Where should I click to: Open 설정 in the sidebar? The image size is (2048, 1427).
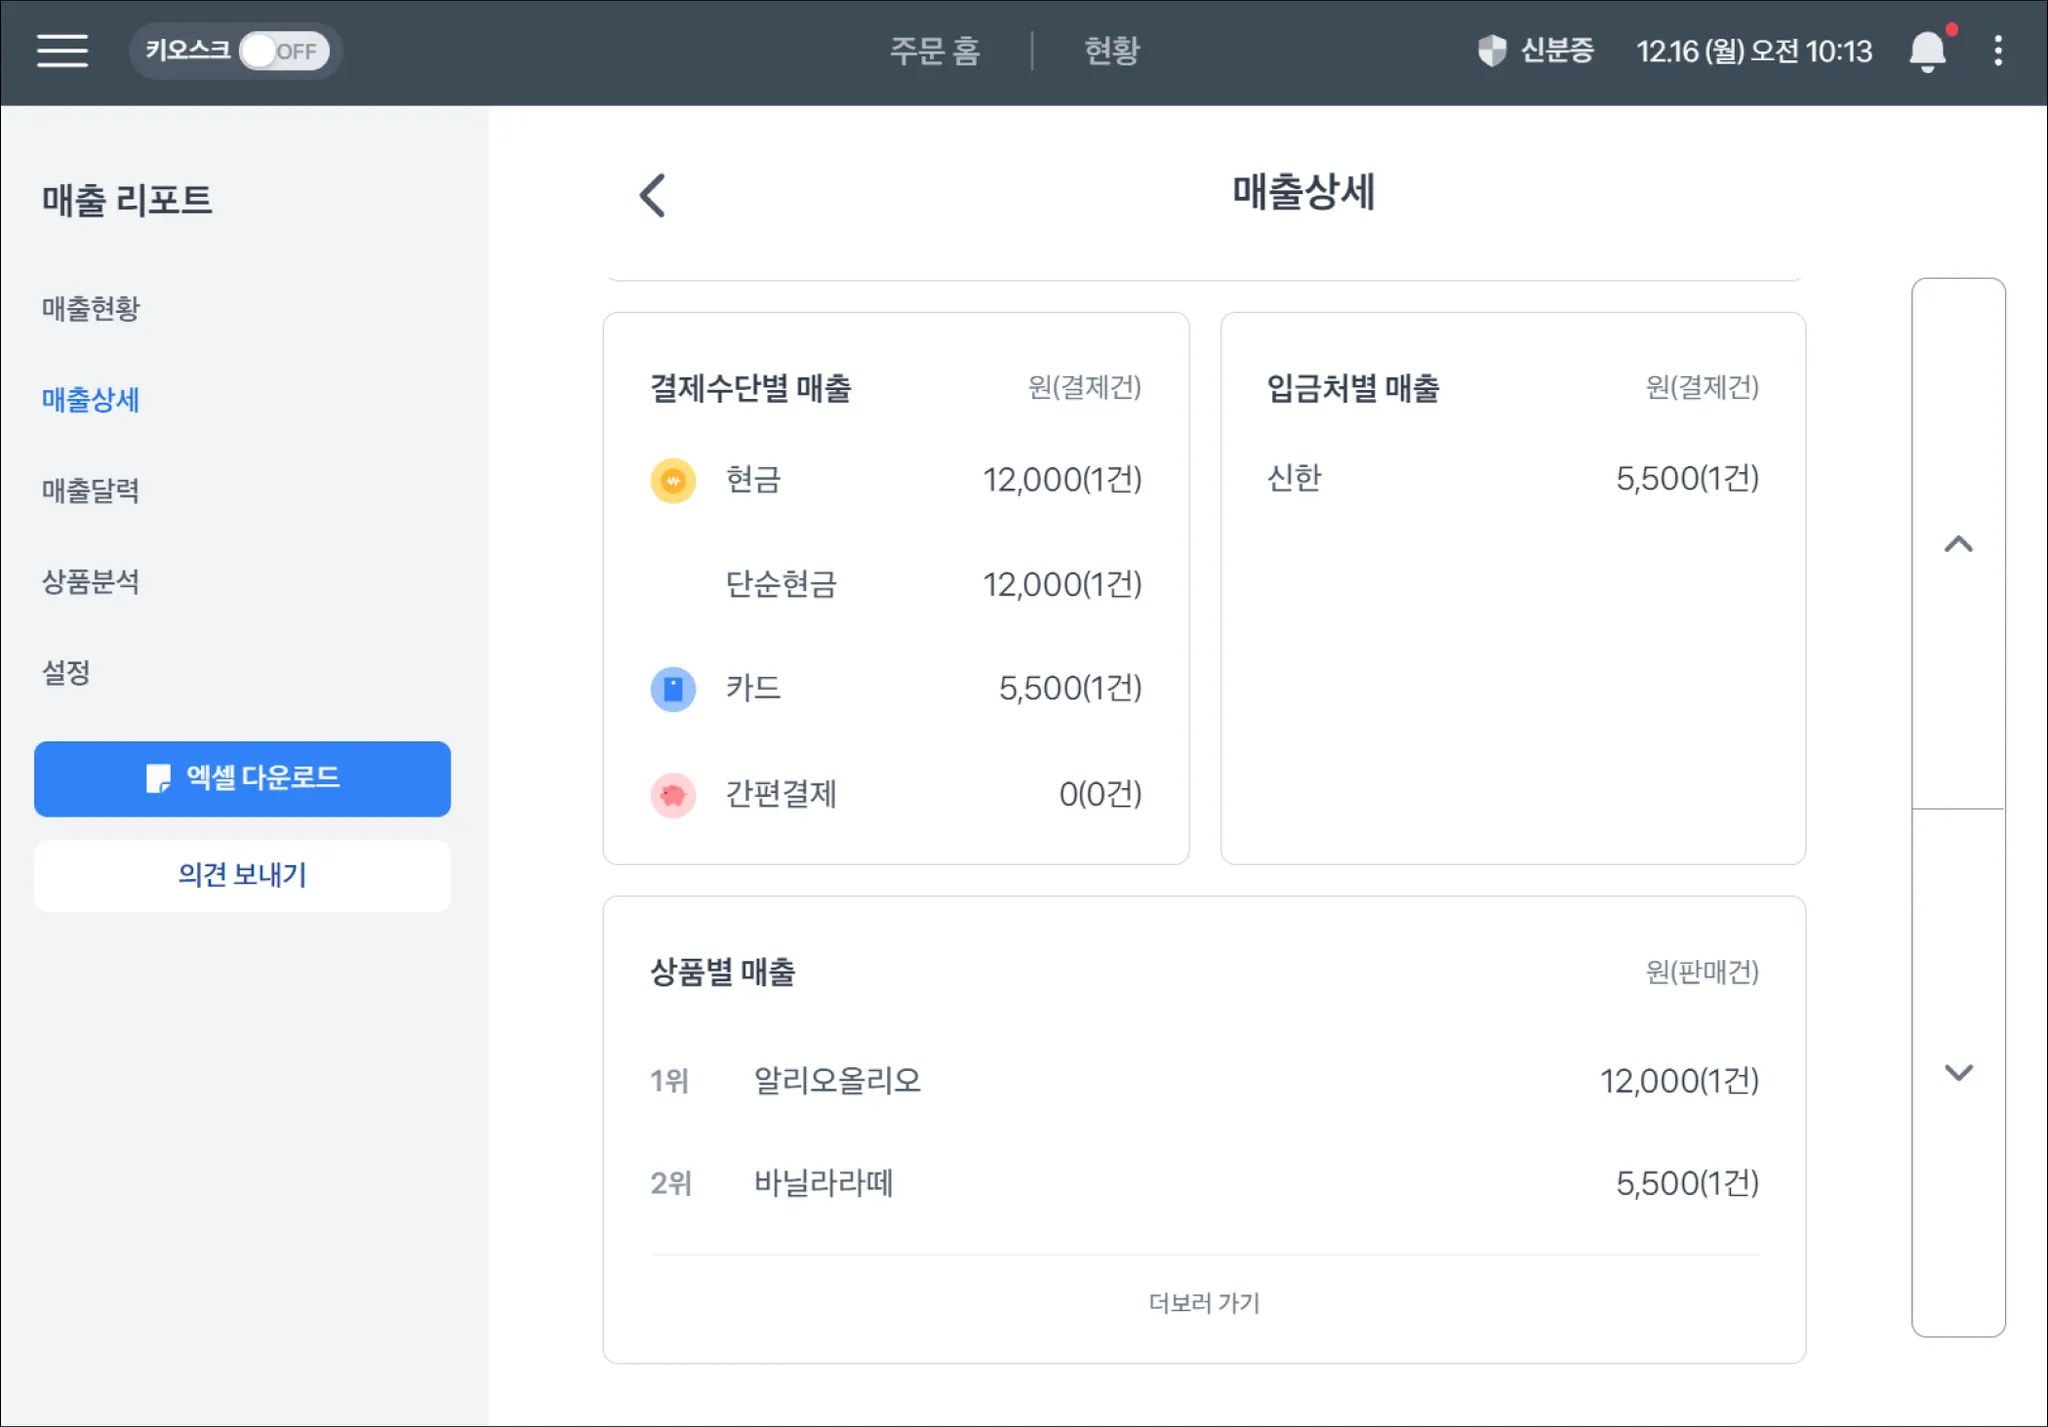66,672
